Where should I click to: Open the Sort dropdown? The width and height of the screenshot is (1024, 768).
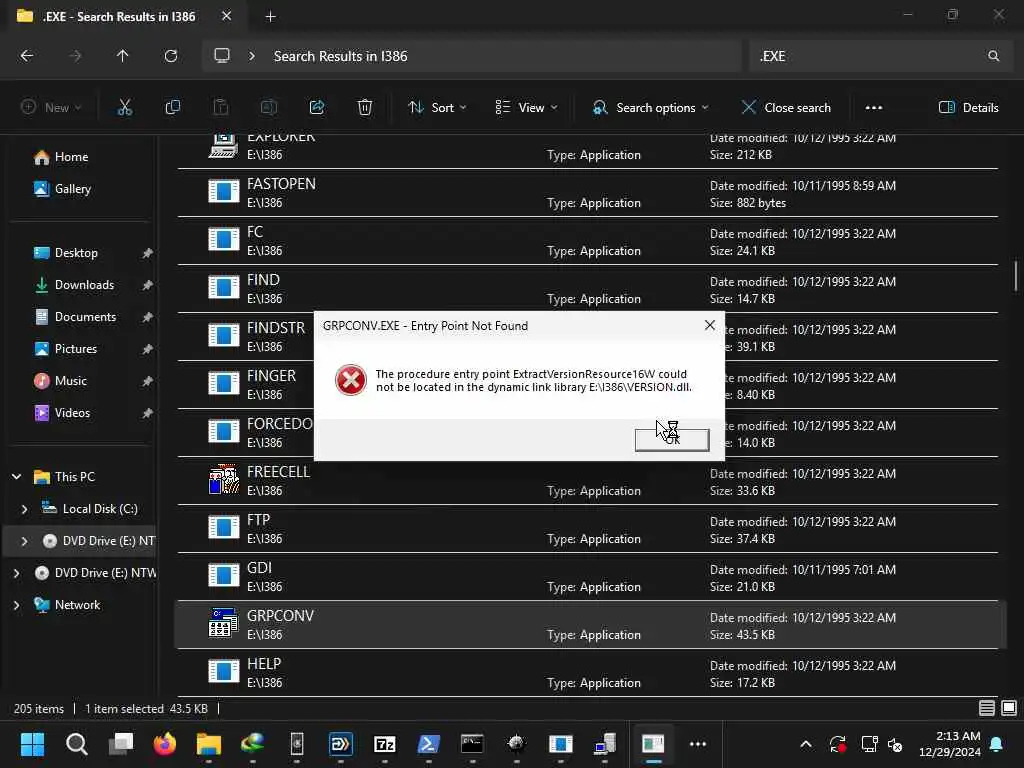436,108
